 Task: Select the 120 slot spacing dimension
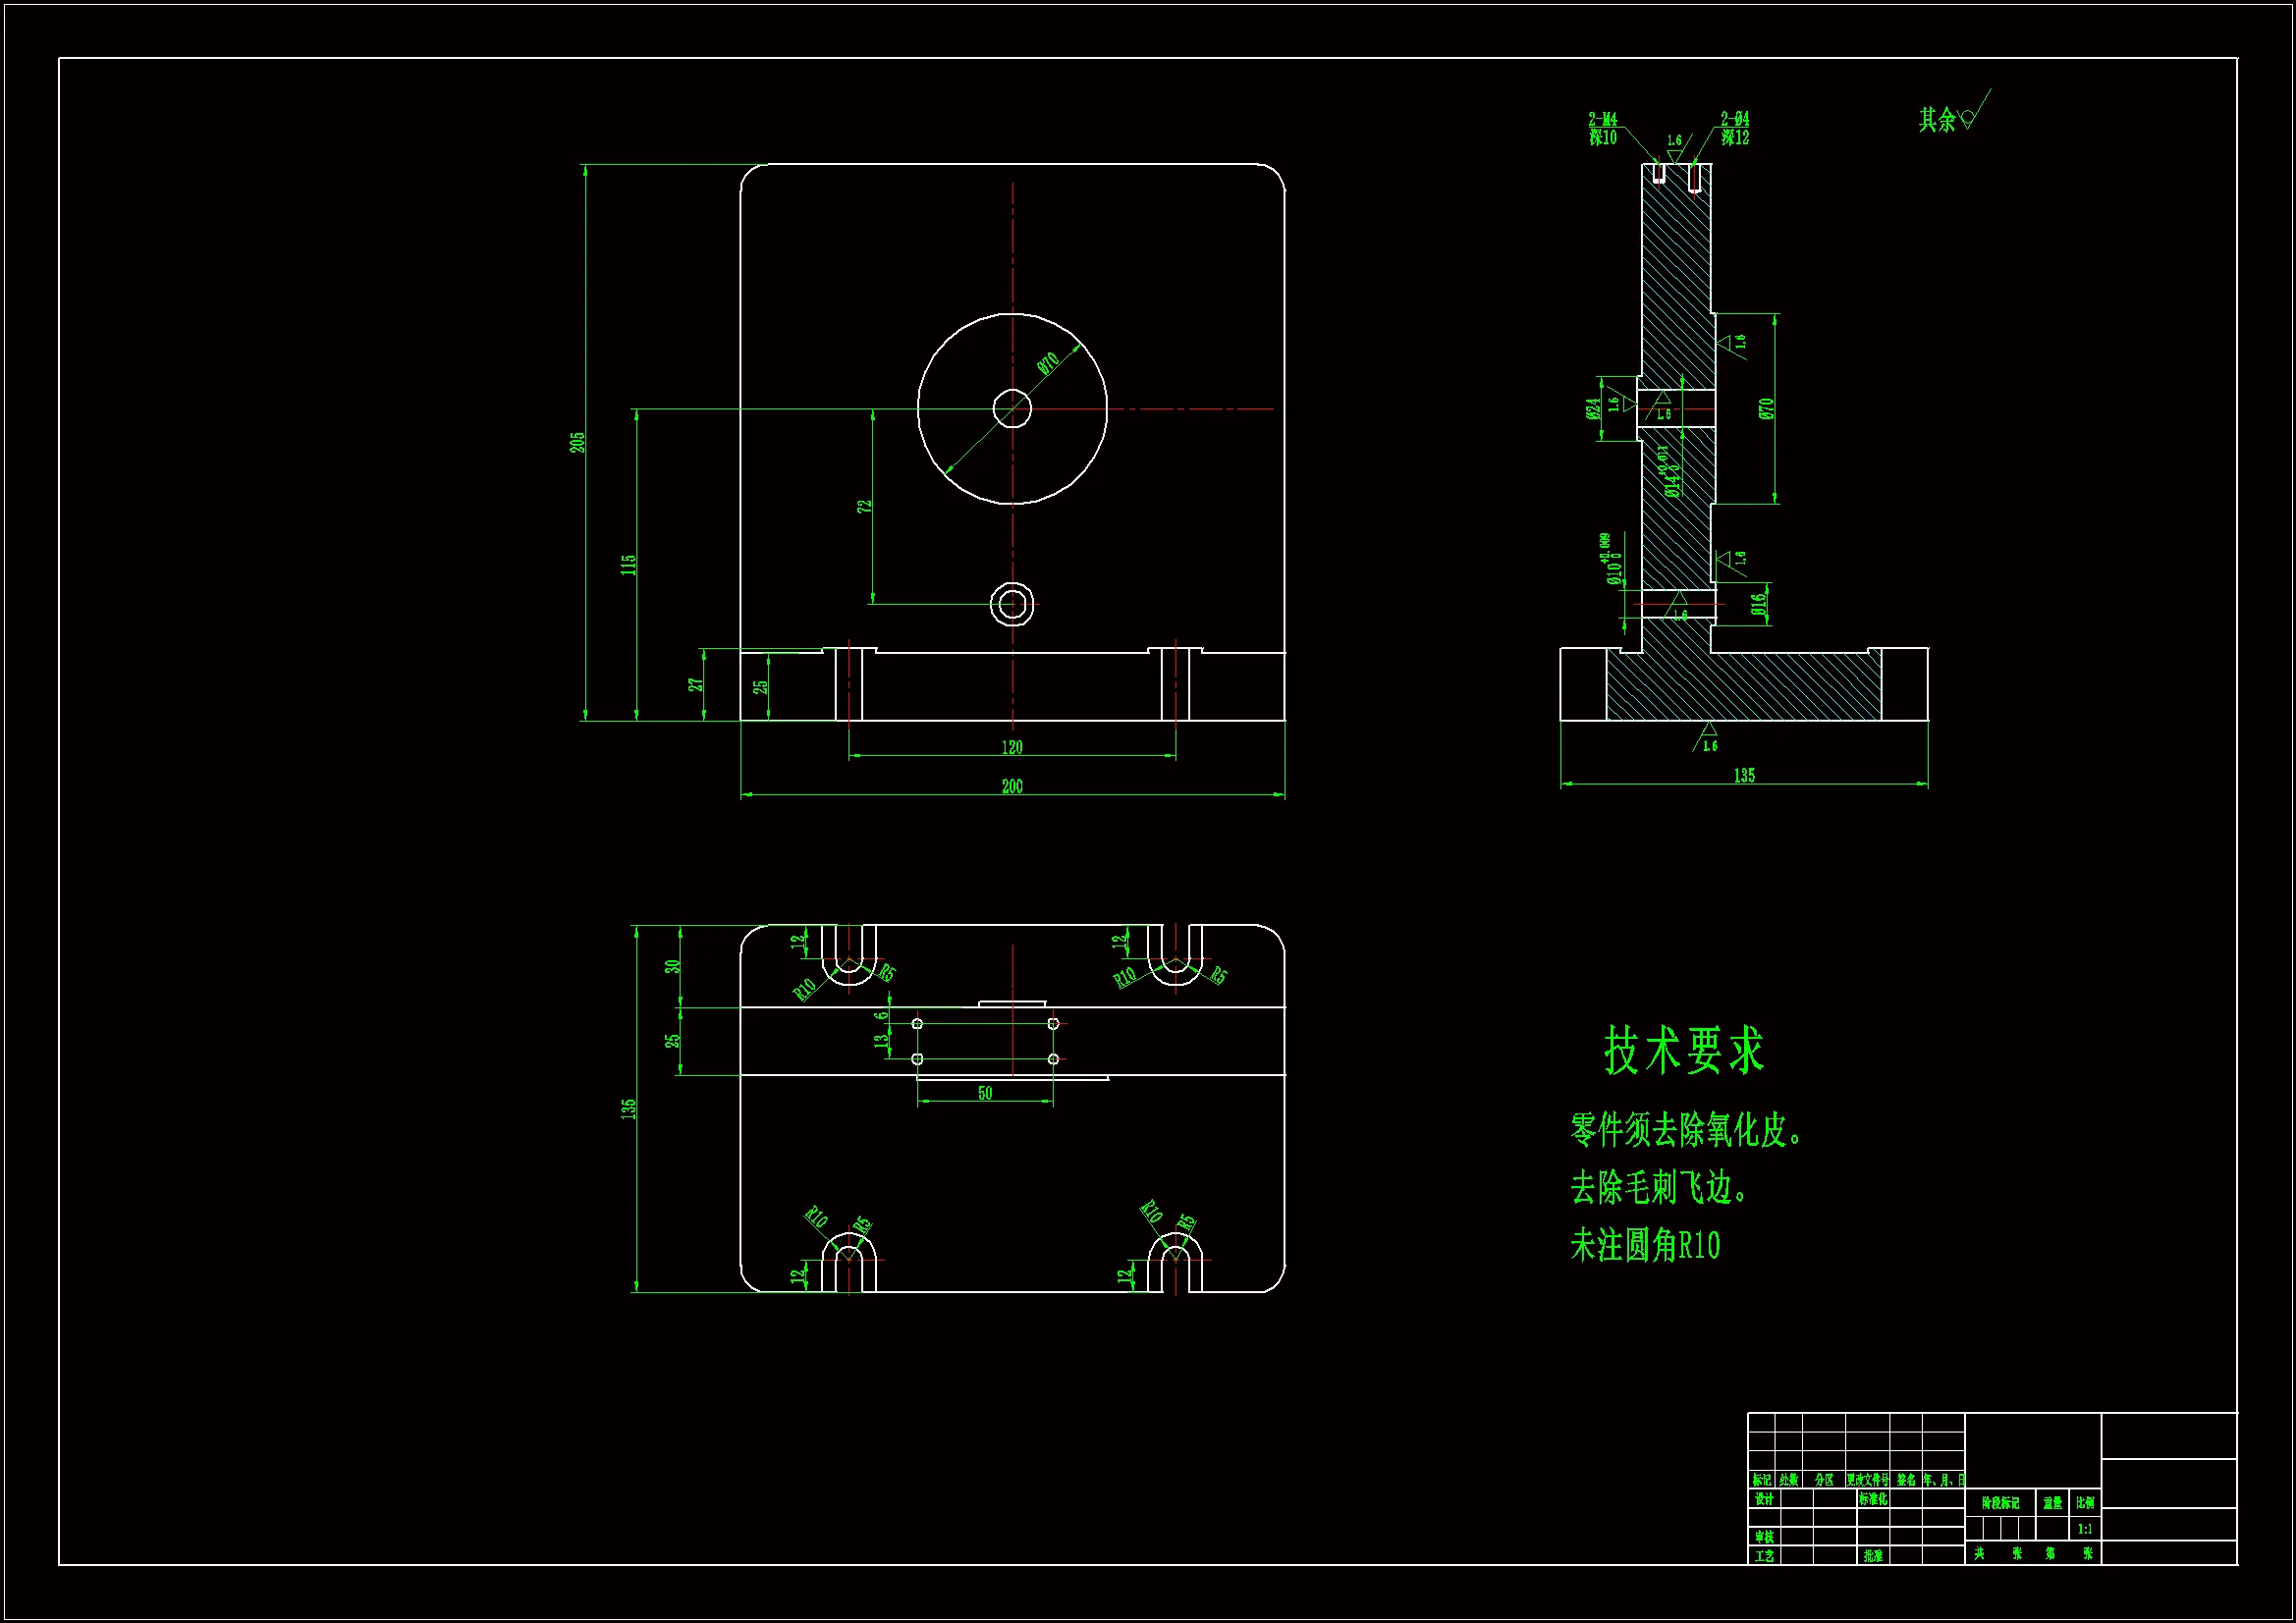click(1012, 748)
